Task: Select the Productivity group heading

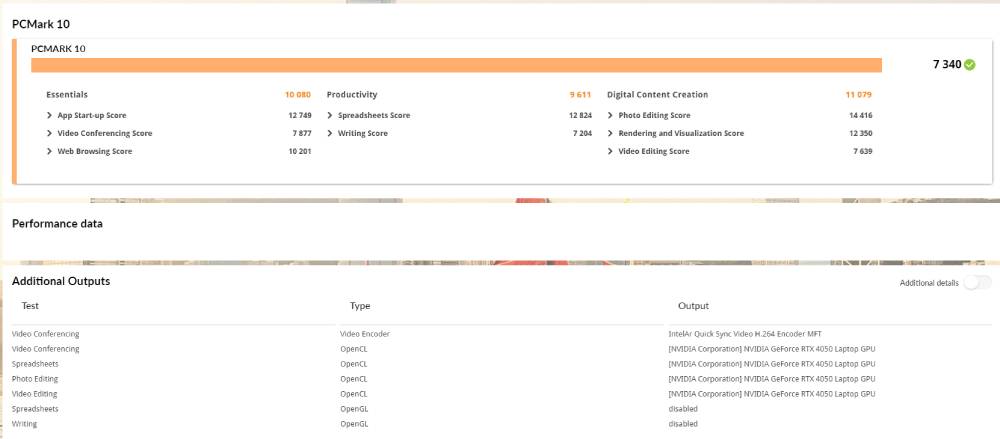Action: pos(352,95)
